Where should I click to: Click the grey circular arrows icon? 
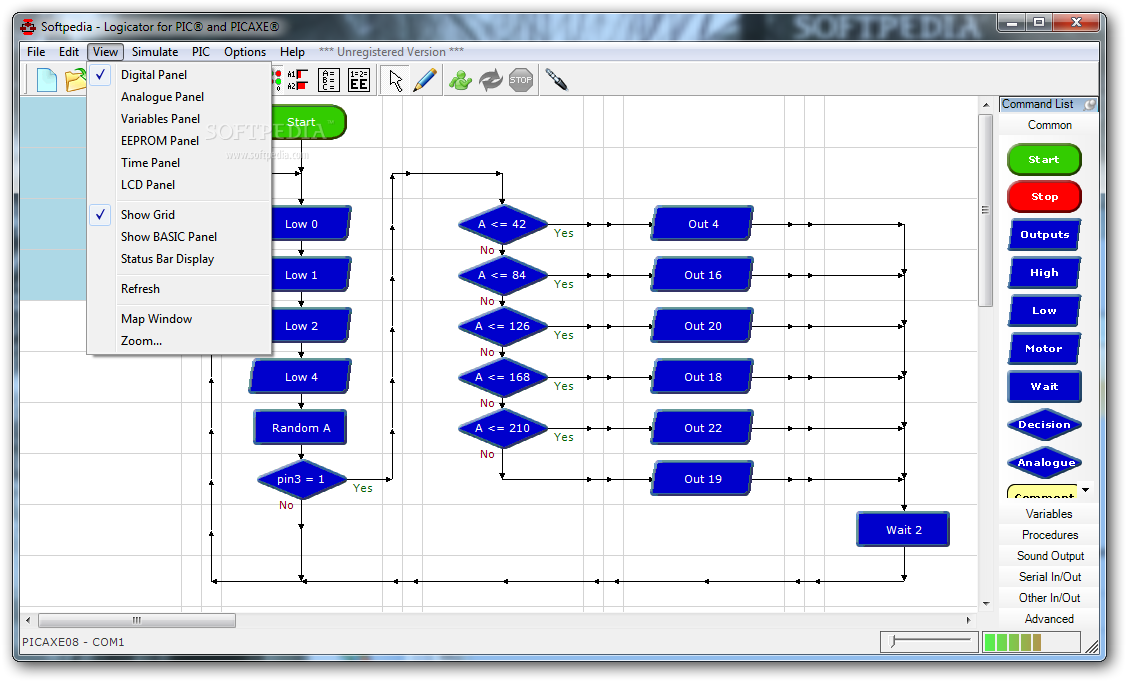tap(491, 80)
